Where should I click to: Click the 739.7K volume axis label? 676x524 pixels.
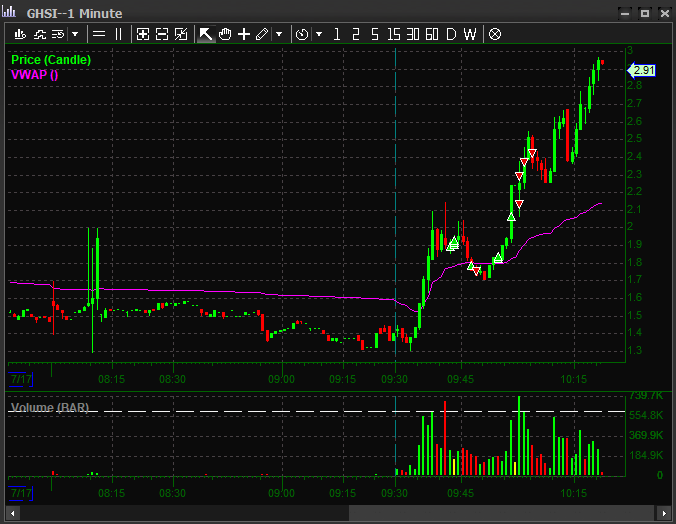pos(645,396)
